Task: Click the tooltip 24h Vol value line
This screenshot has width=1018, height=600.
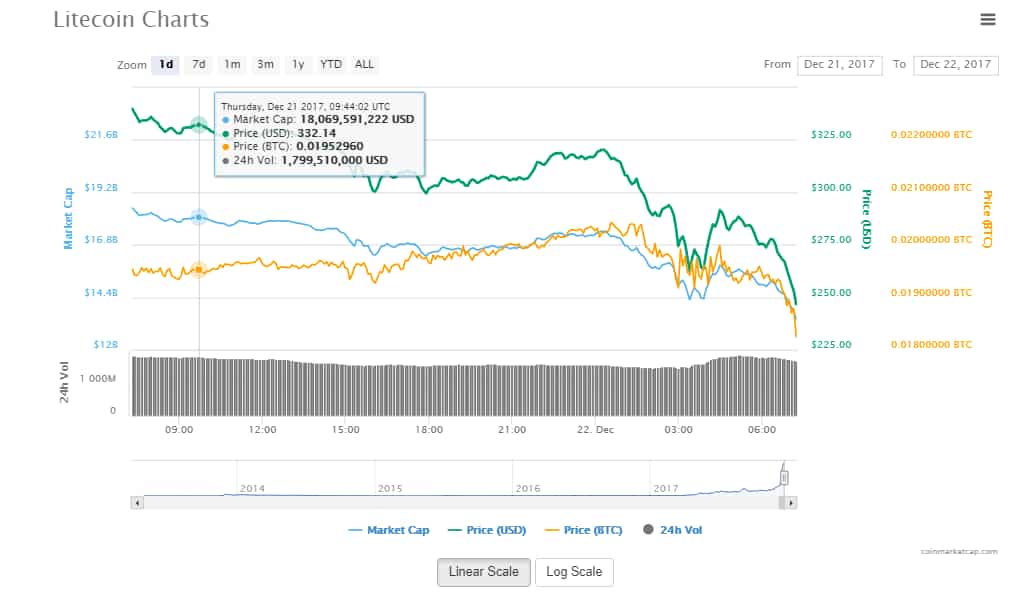Action: click(305, 160)
